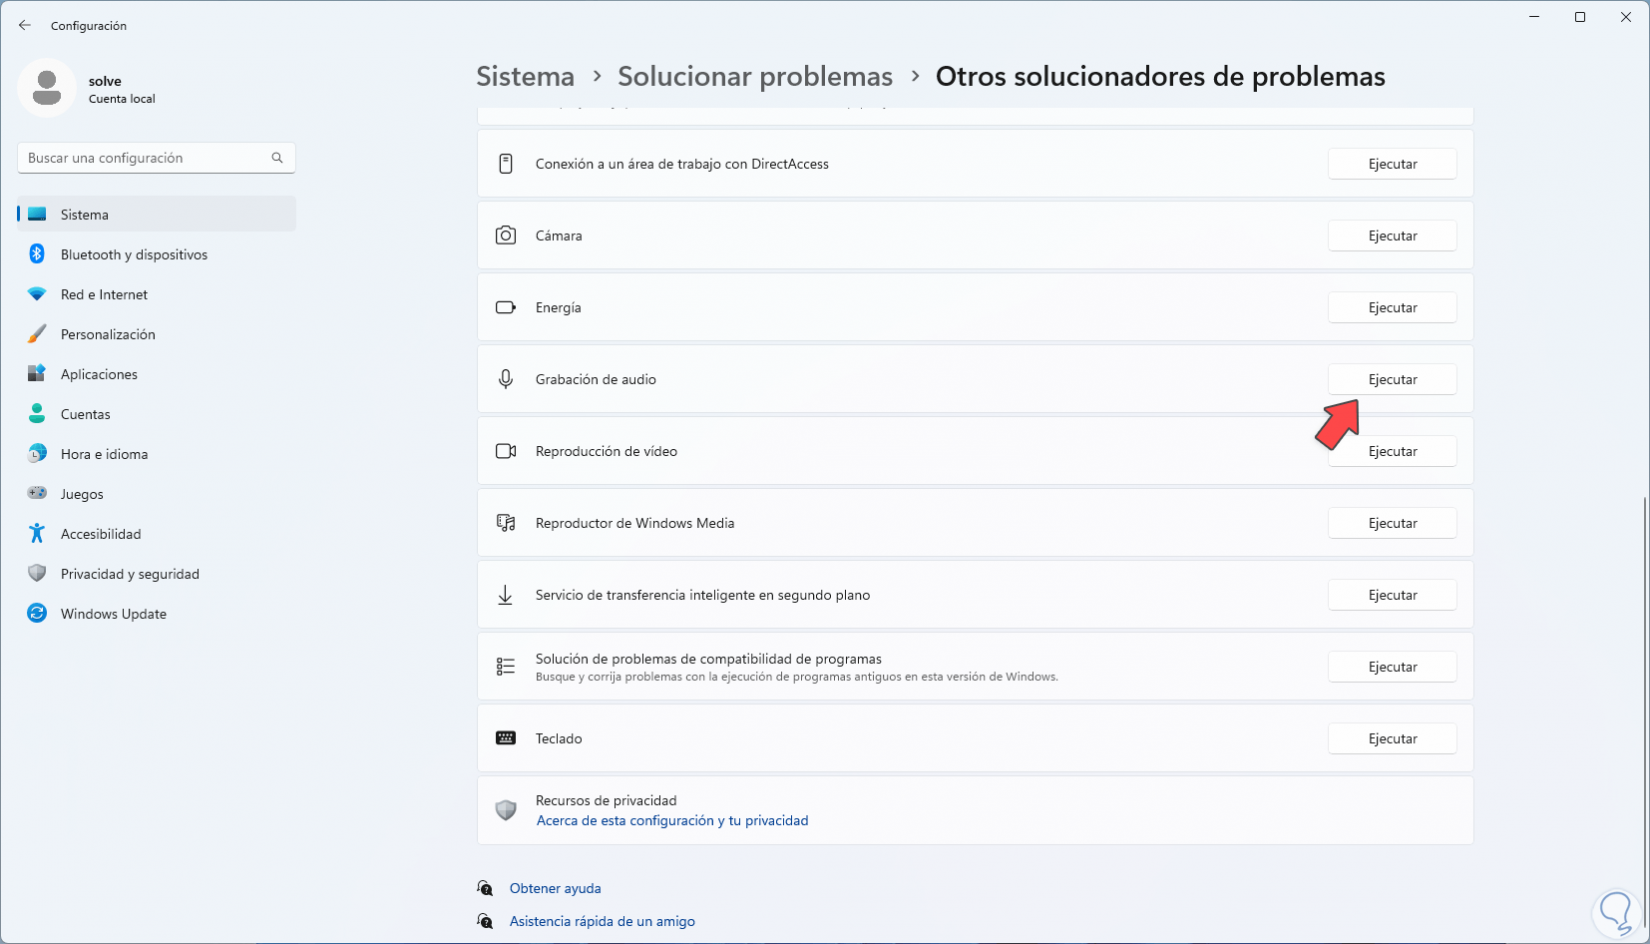Select Personalización in the sidebar
The image size is (1650, 944).
(108, 335)
